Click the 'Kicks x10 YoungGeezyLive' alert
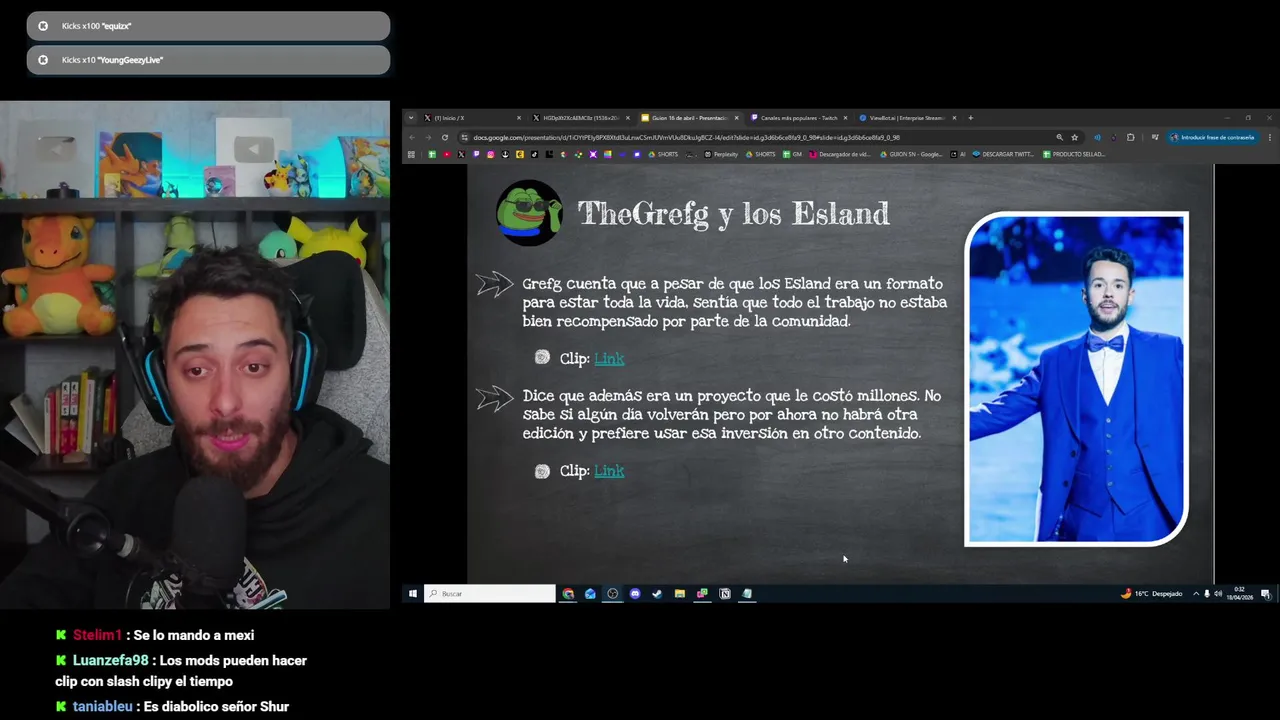This screenshot has width=1280, height=720. [208, 60]
